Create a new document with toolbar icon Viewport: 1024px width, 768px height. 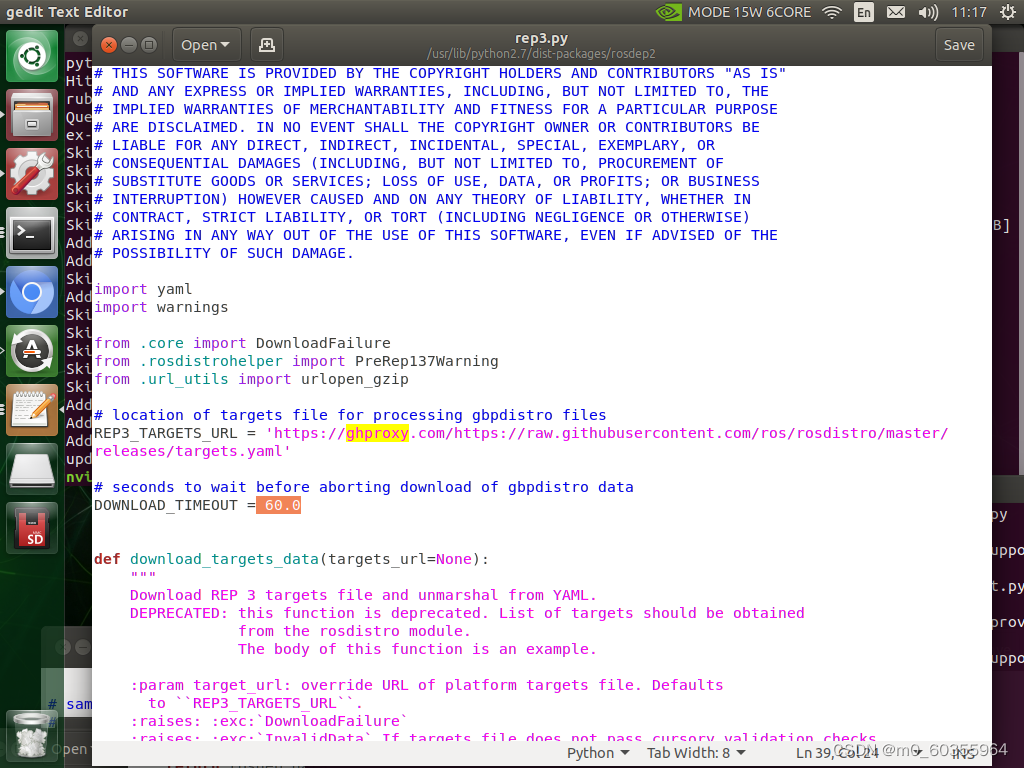pyautogui.click(x=266, y=44)
